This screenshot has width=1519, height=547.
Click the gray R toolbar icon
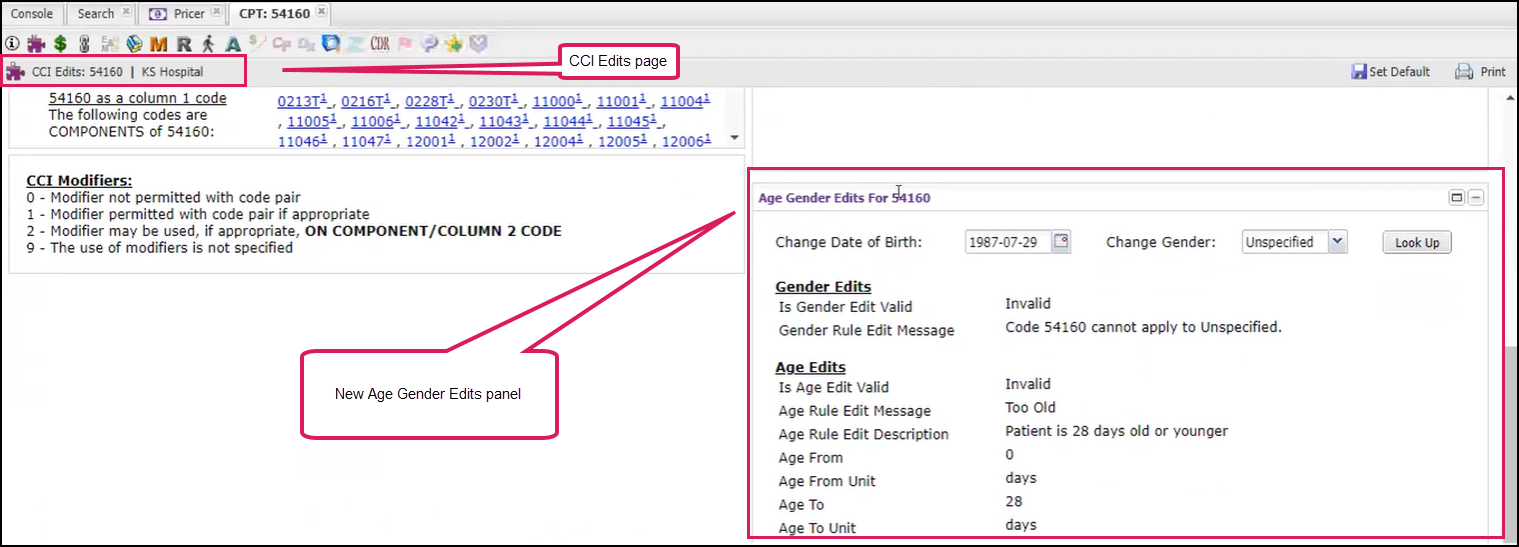(184, 44)
